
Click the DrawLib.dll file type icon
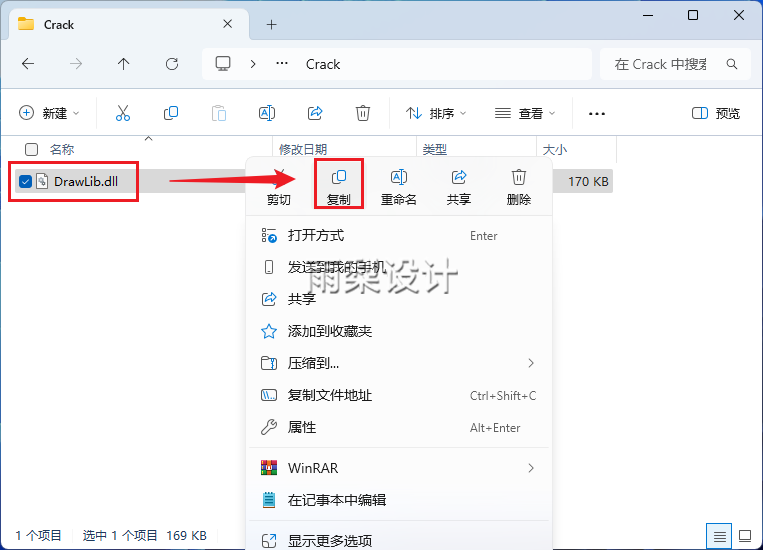coord(42,182)
